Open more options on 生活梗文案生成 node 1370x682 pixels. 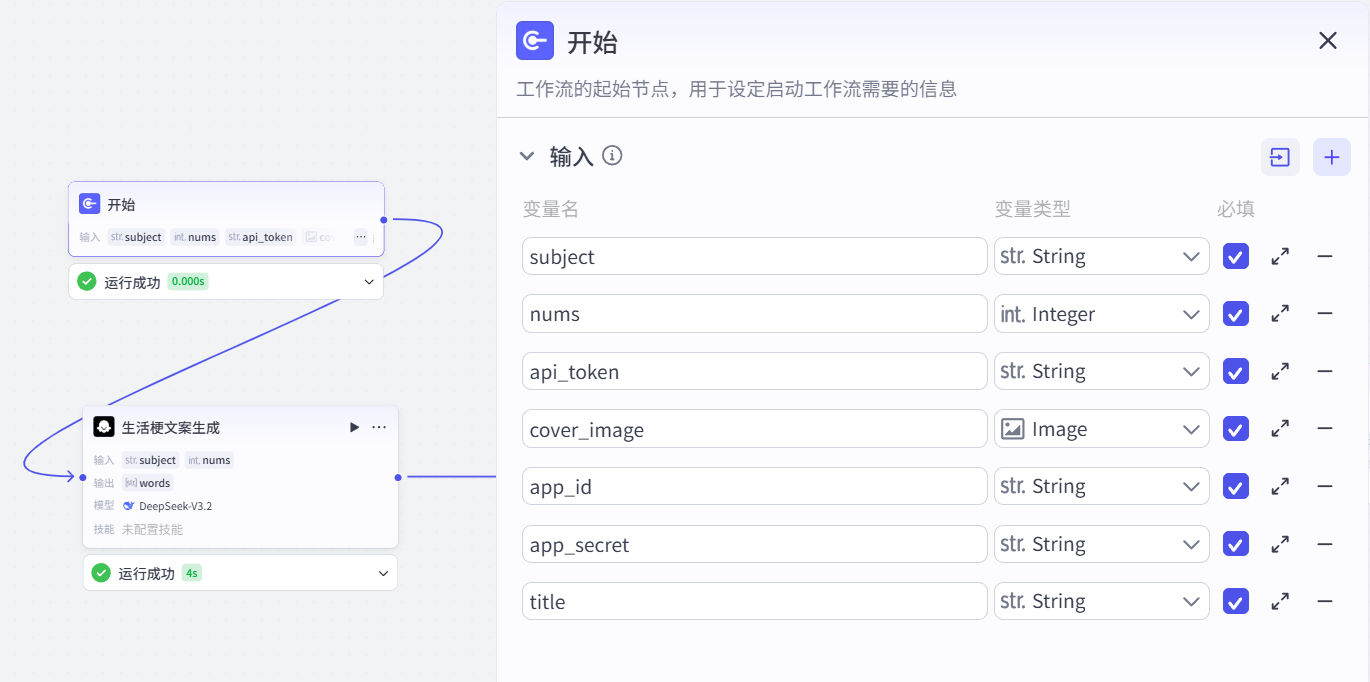coord(379,427)
